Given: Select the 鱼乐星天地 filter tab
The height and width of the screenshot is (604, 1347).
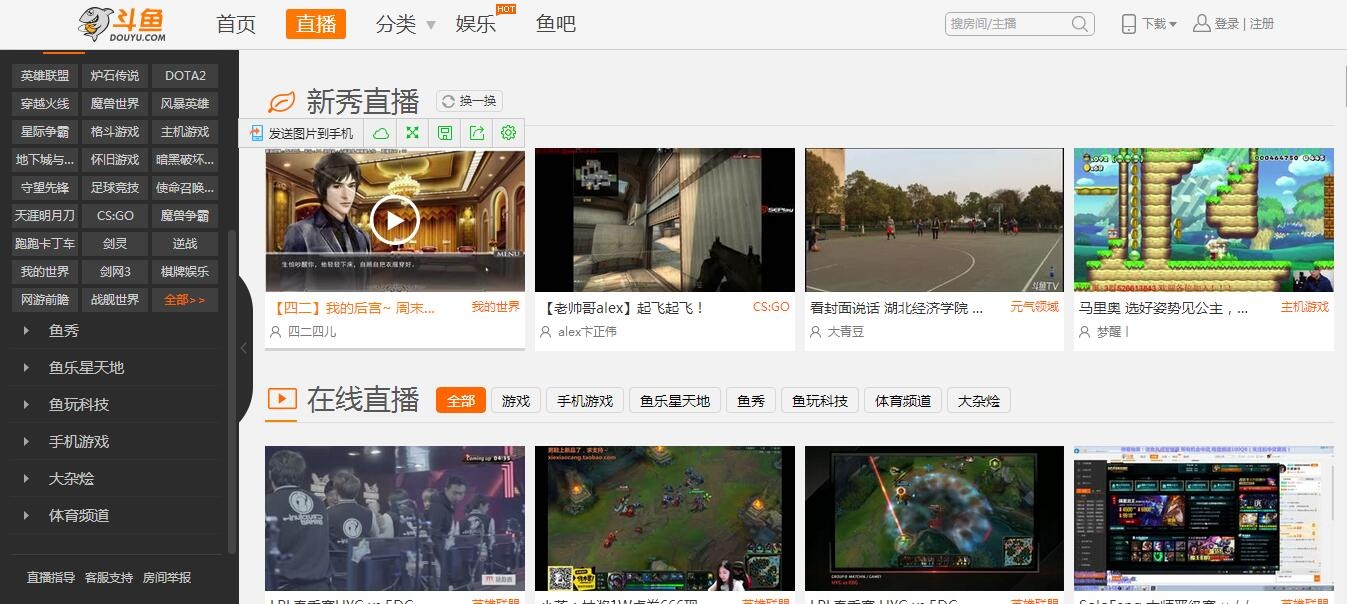Looking at the screenshot, I should click(x=675, y=400).
